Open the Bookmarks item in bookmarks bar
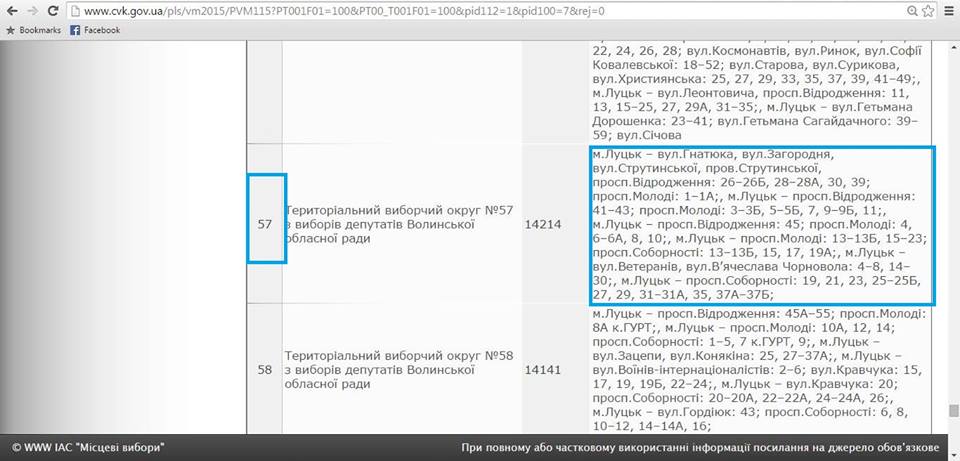The width and height of the screenshot is (960, 461). coord(34,30)
